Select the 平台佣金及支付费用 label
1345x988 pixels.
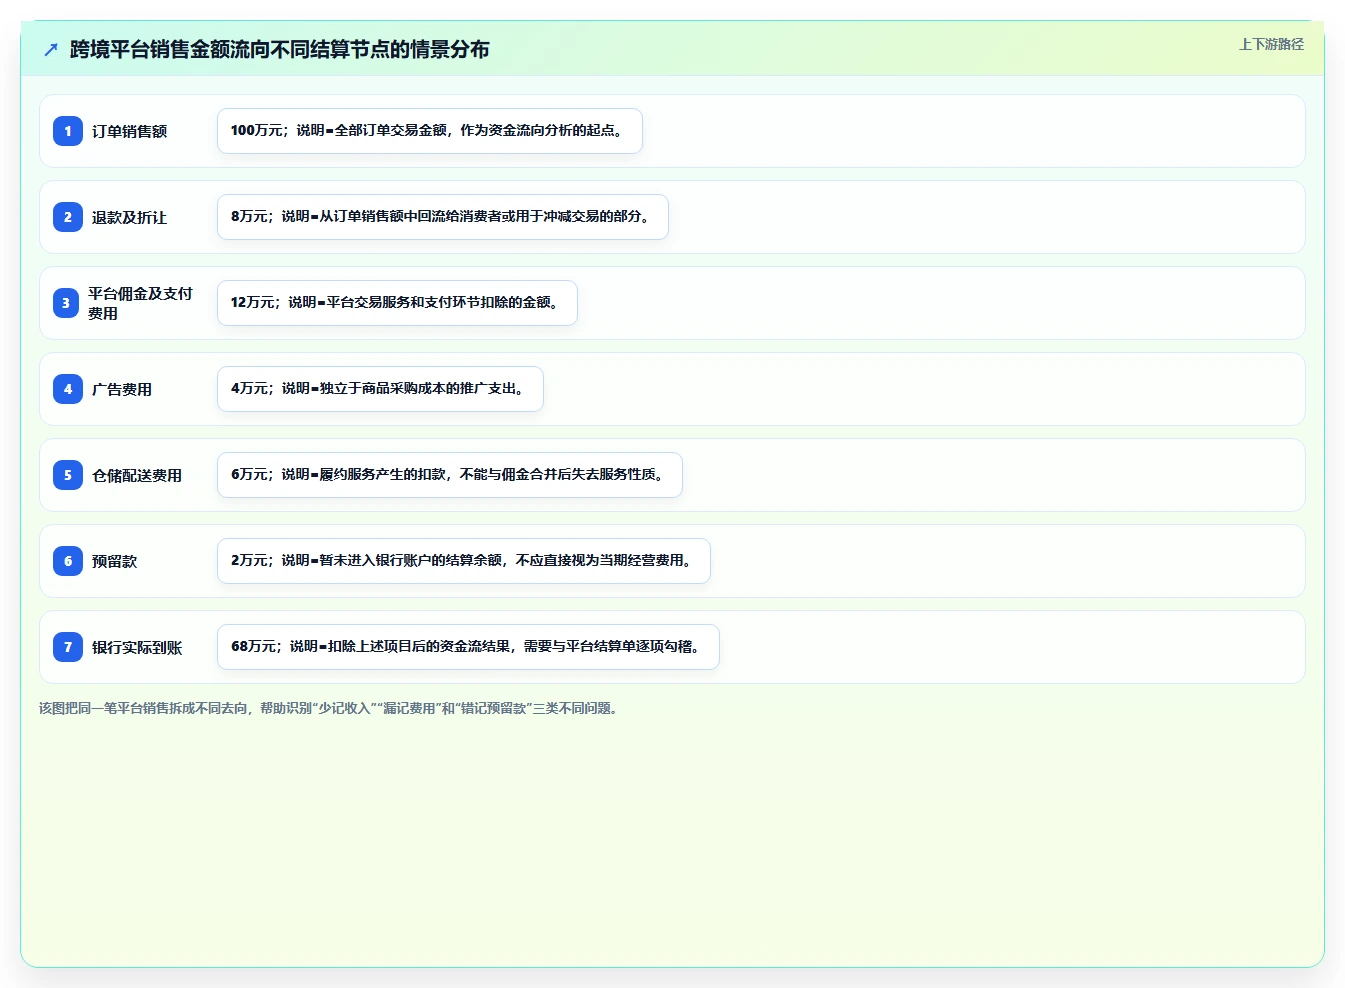point(140,303)
